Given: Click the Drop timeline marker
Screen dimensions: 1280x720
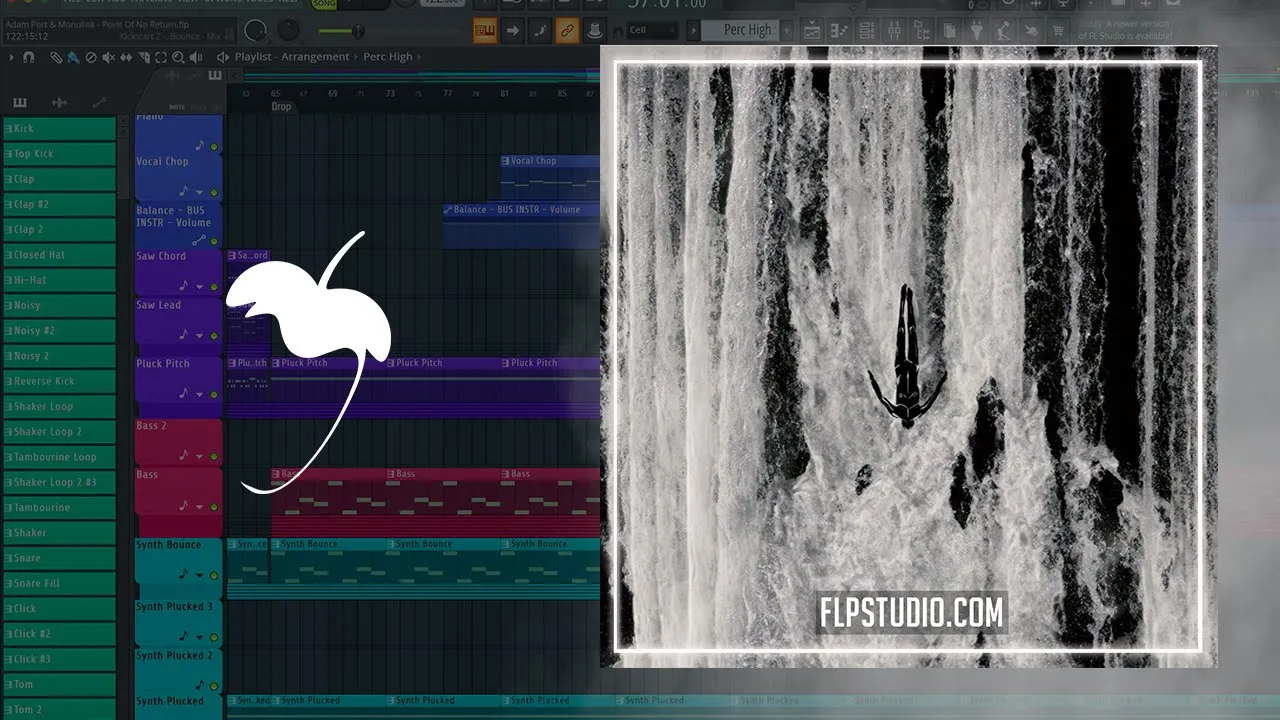Looking at the screenshot, I should 281,107.
